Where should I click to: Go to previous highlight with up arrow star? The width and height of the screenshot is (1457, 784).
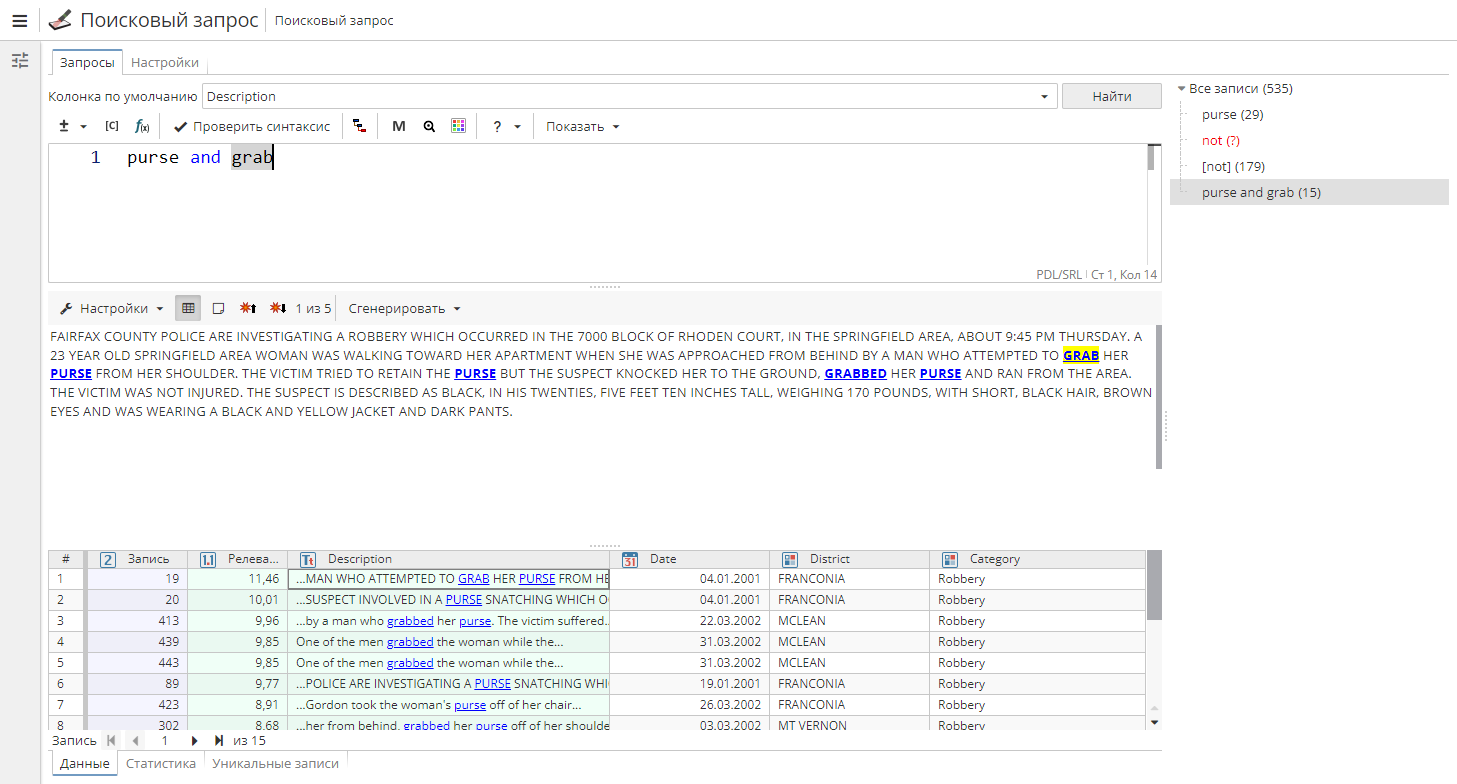click(248, 308)
